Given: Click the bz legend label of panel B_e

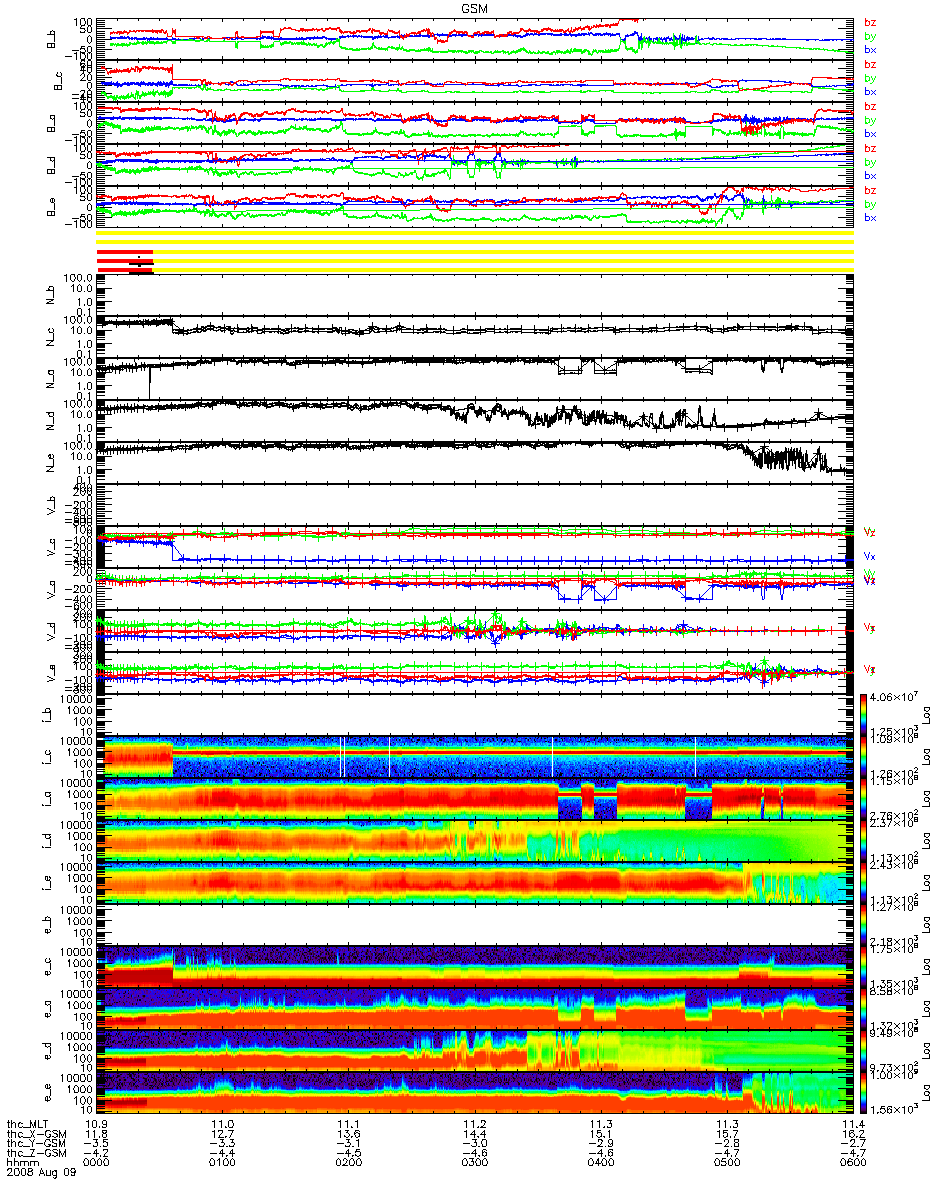Looking at the screenshot, I should tap(870, 190).
